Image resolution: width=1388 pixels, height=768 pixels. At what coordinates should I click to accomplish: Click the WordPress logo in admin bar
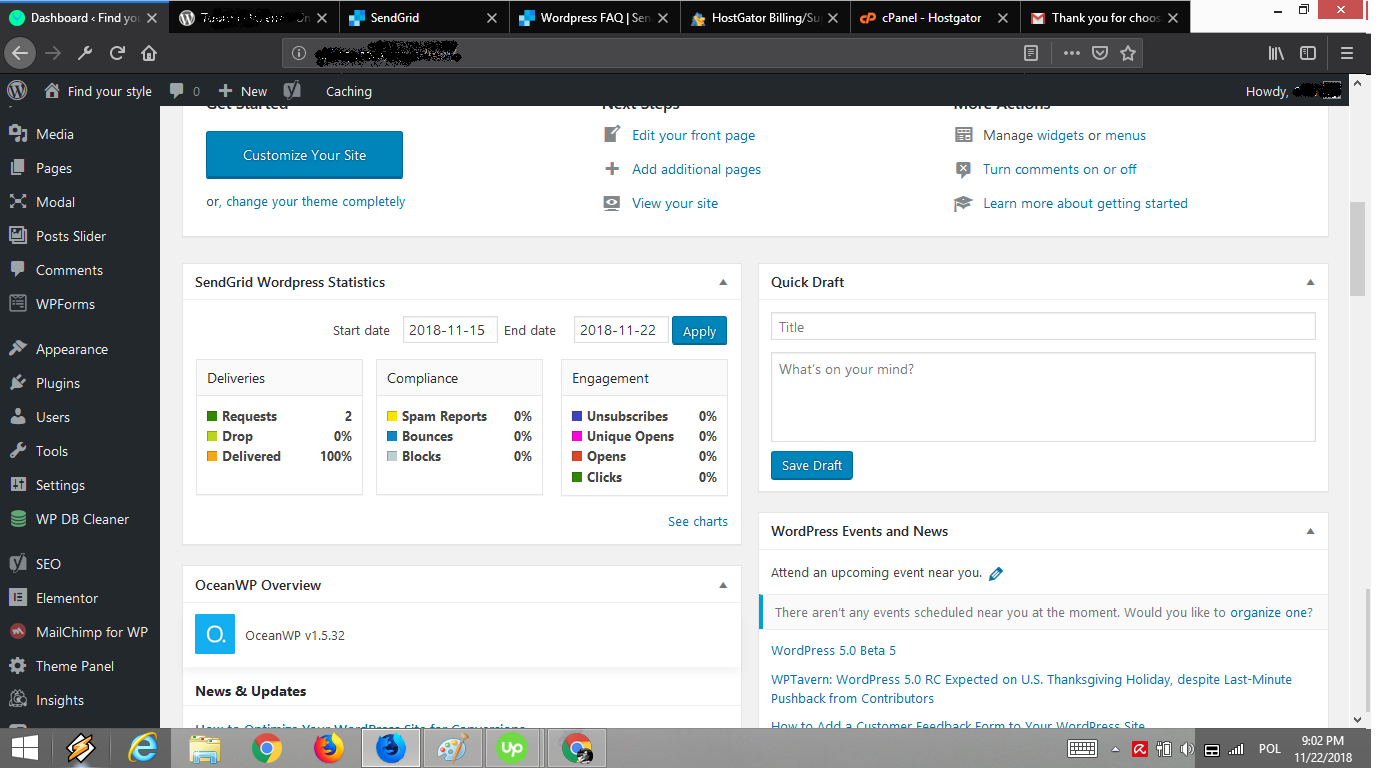(17, 91)
